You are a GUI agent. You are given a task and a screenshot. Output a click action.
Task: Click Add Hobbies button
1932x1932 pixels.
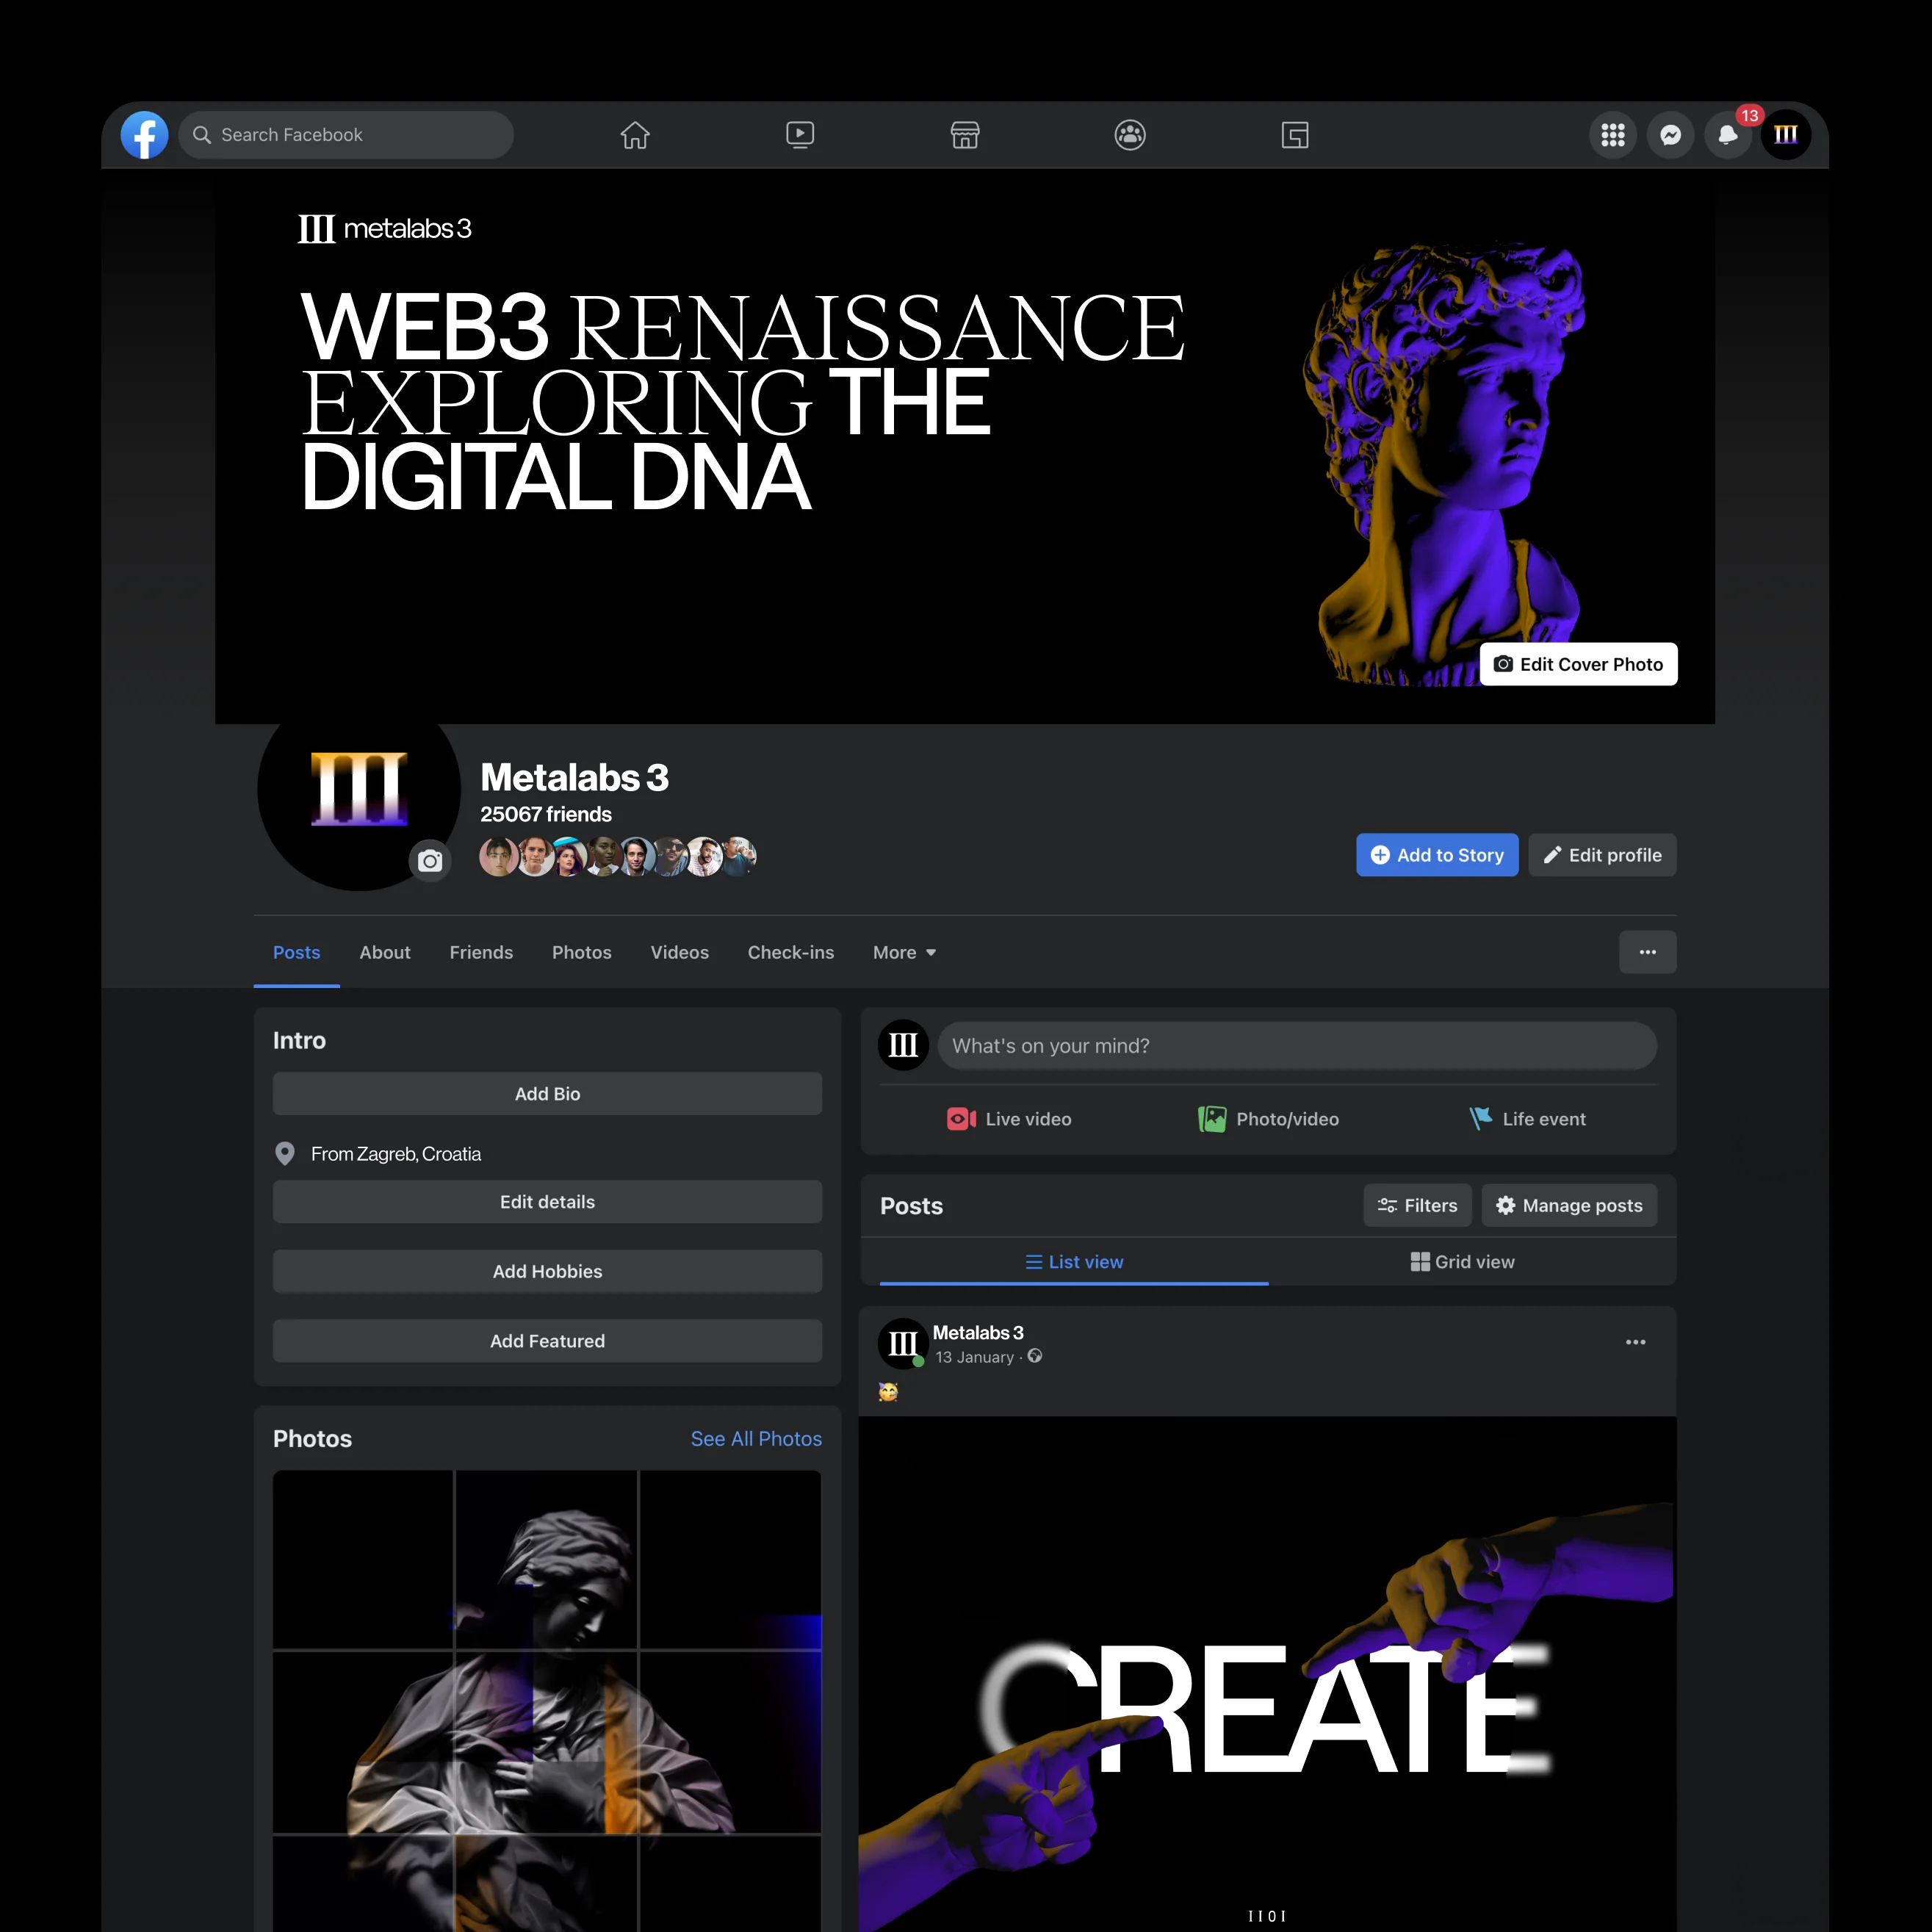(x=548, y=1272)
